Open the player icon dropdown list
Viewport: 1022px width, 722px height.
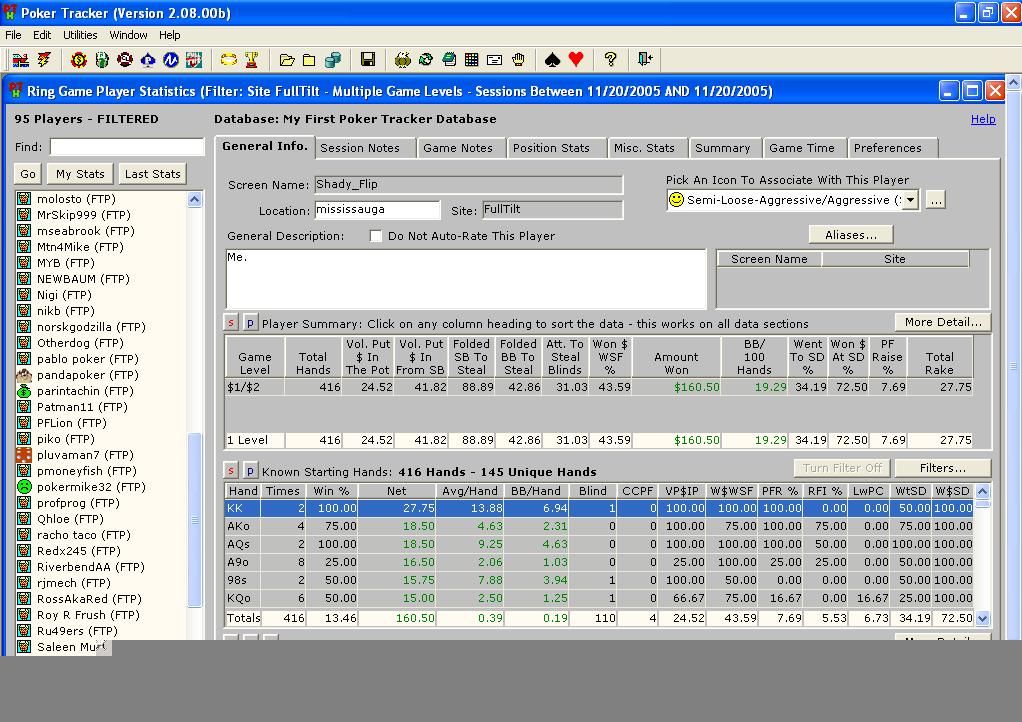click(x=911, y=200)
